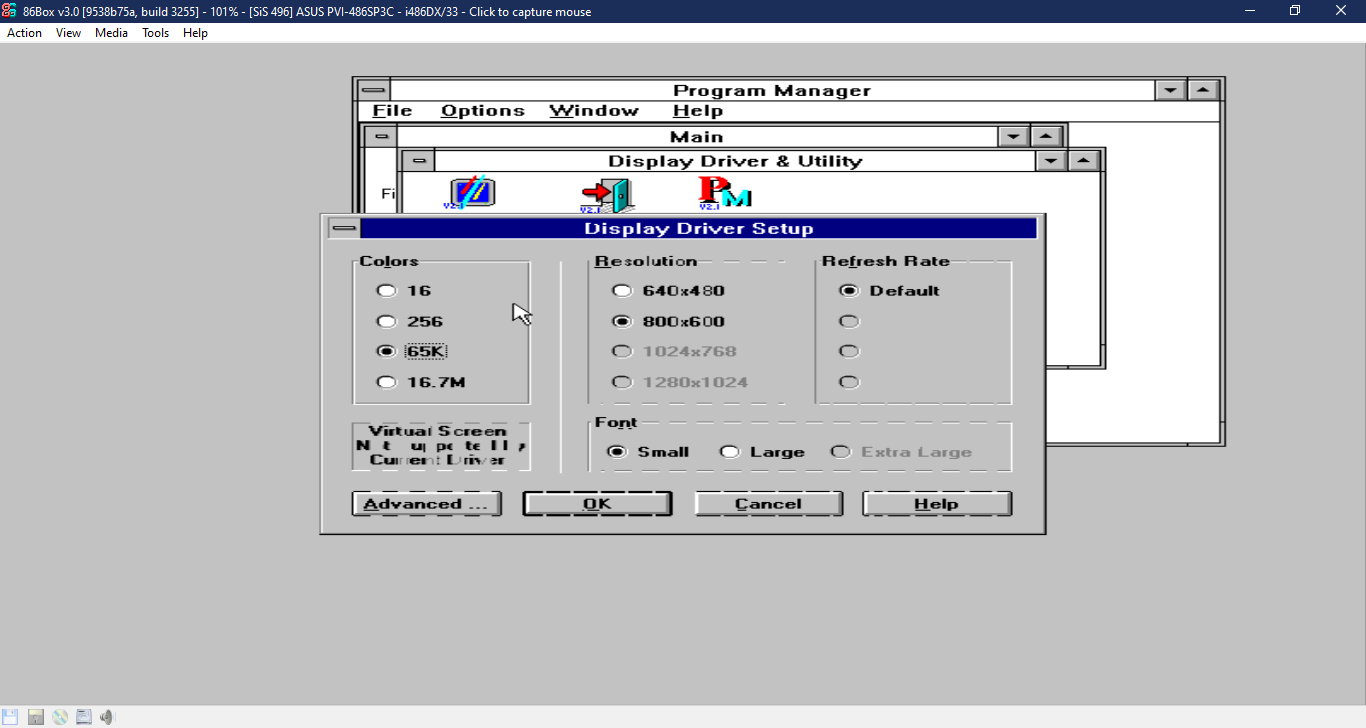Open the Media menu in 86Box
1366x728 pixels.
tap(111, 32)
